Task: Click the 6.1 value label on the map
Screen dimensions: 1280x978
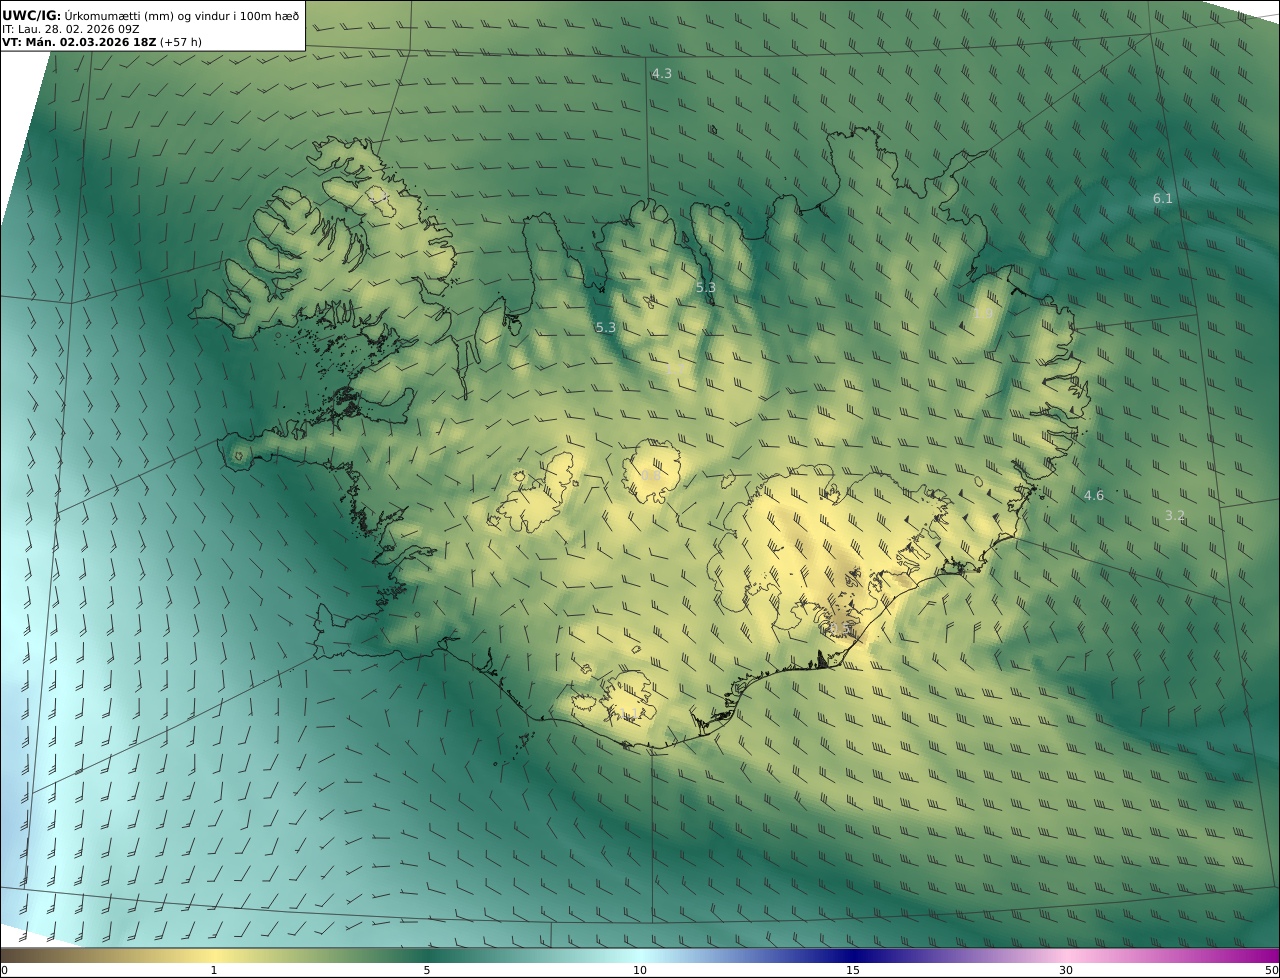Action: click(x=1162, y=199)
